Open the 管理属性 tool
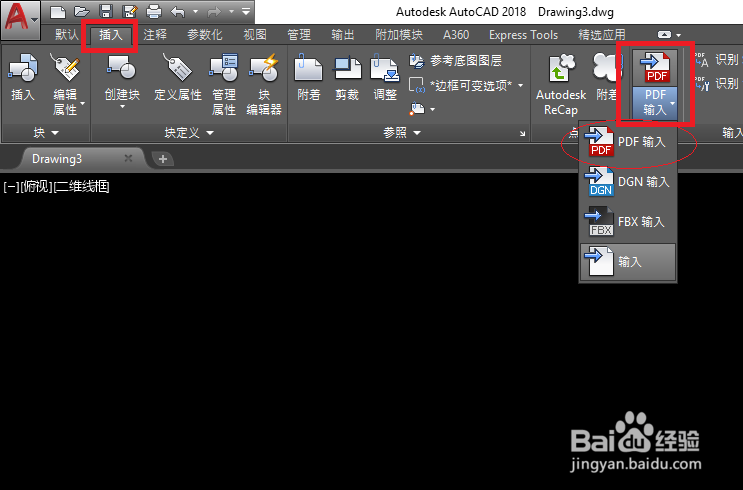 [224, 84]
